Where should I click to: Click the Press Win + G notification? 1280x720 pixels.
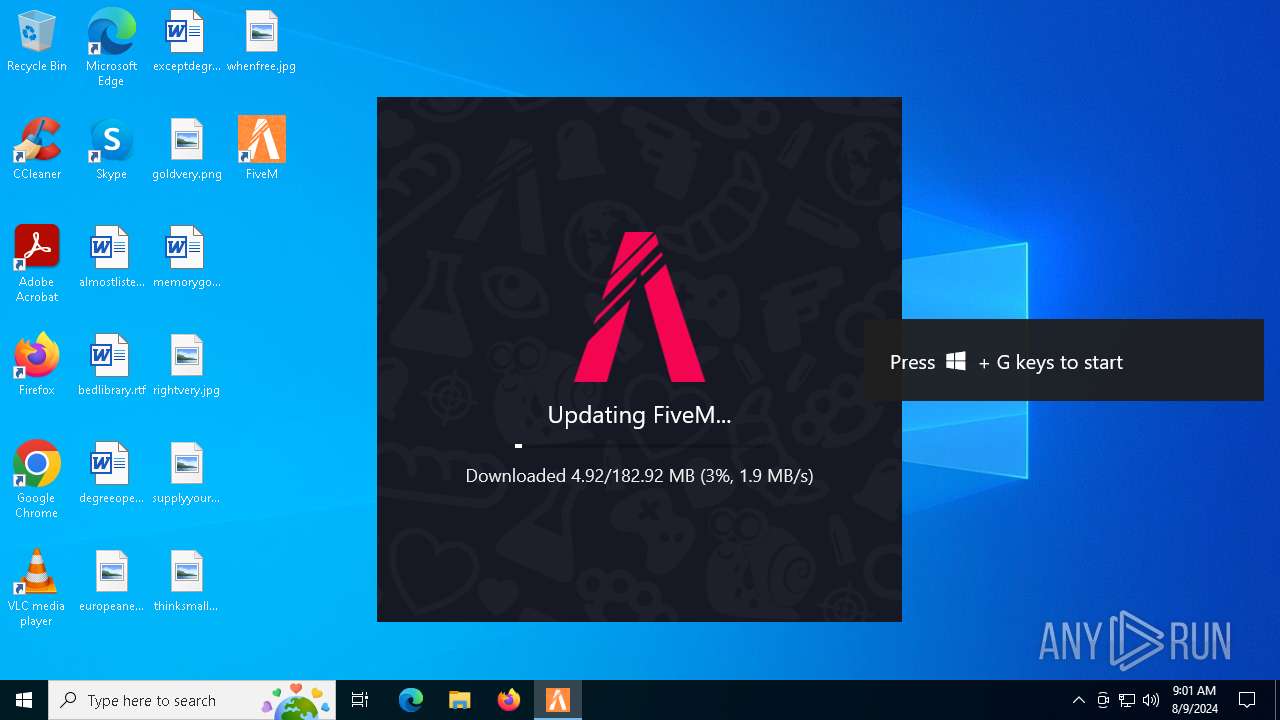click(x=1064, y=361)
